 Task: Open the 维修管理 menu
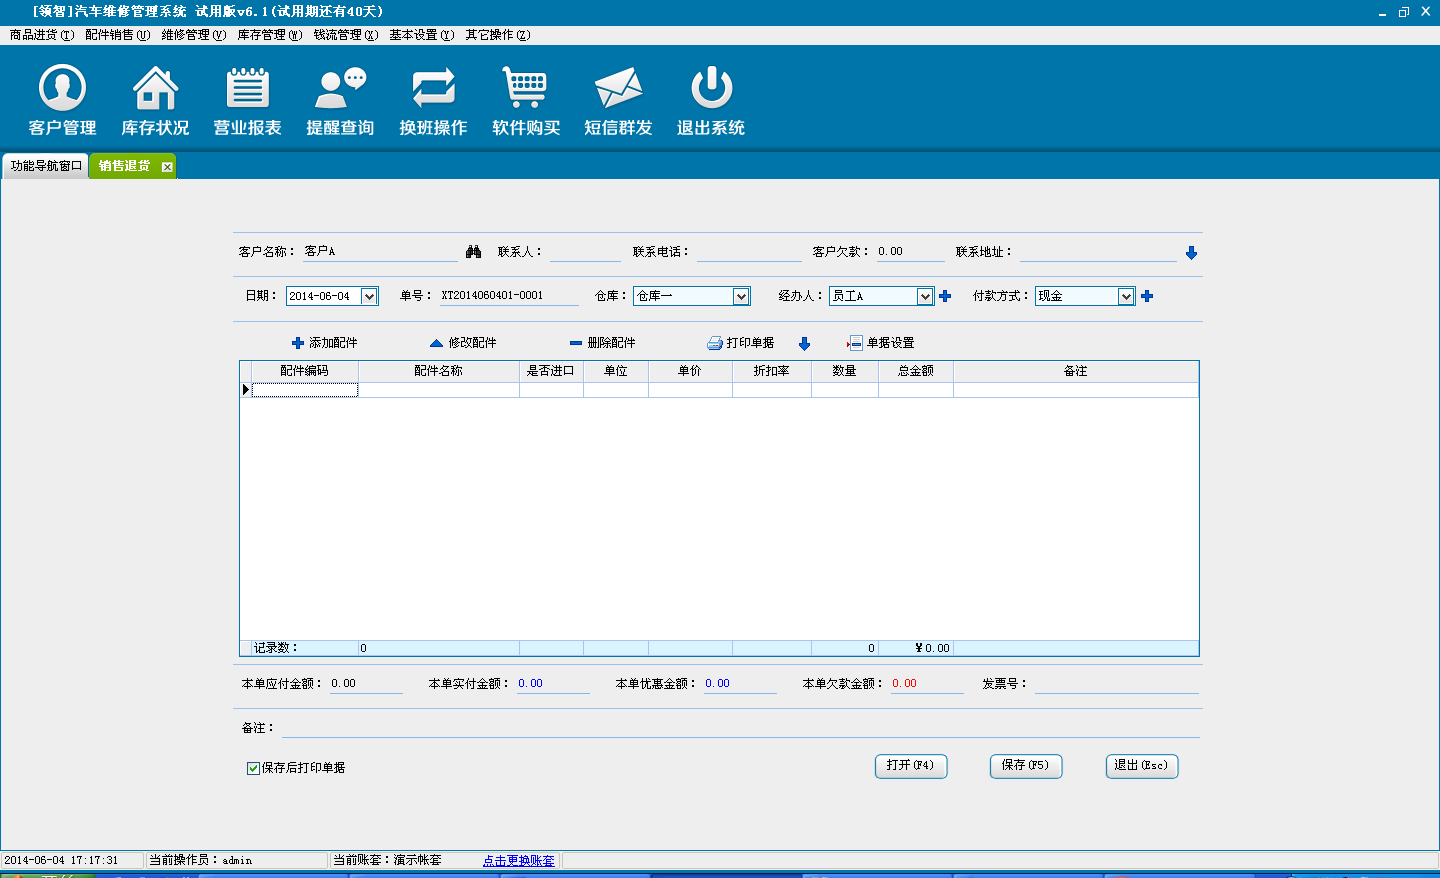(x=193, y=35)
